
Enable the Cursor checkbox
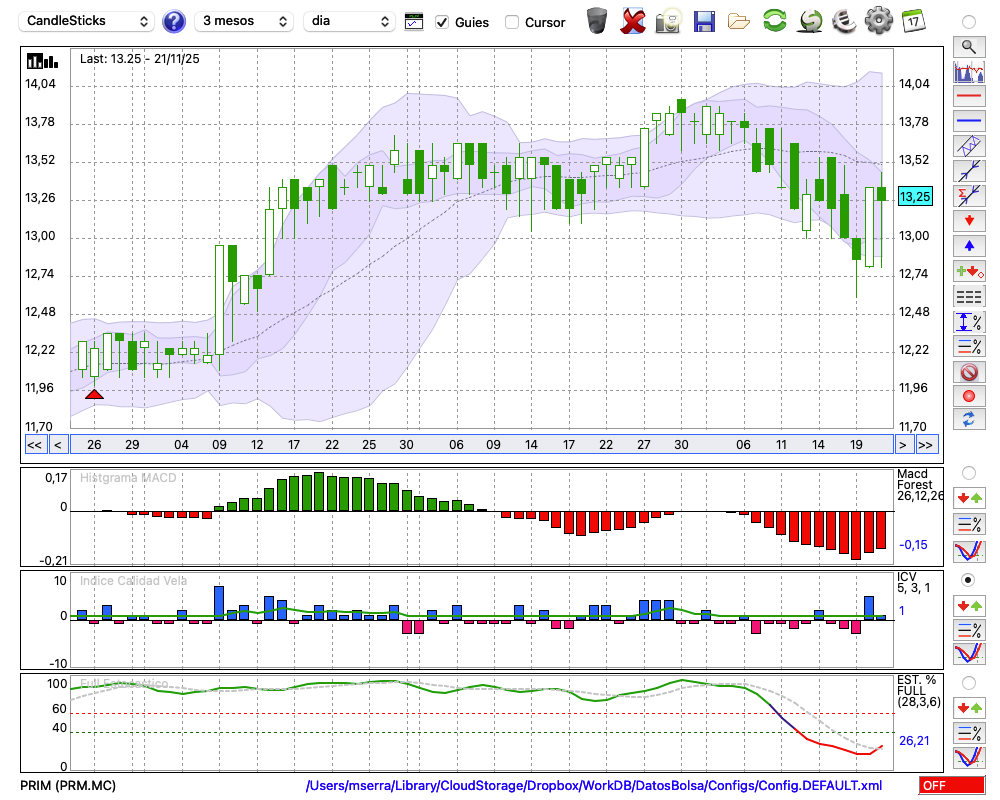pyautogui.click(x=511, y=22)
